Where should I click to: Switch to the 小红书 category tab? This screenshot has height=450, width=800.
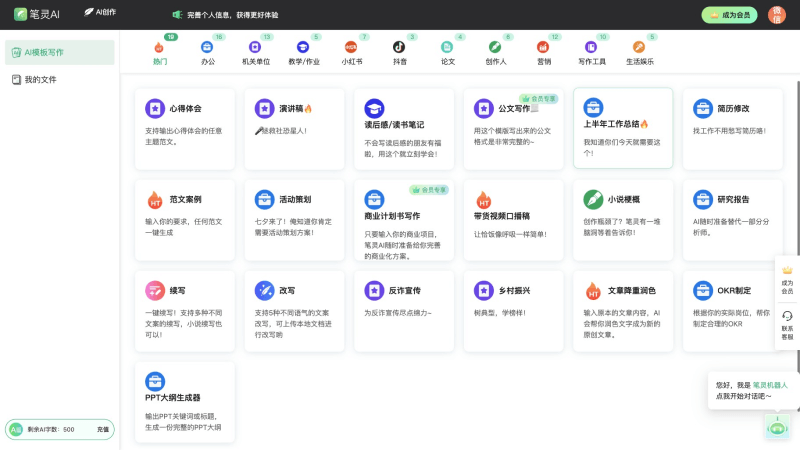(351, 52)
